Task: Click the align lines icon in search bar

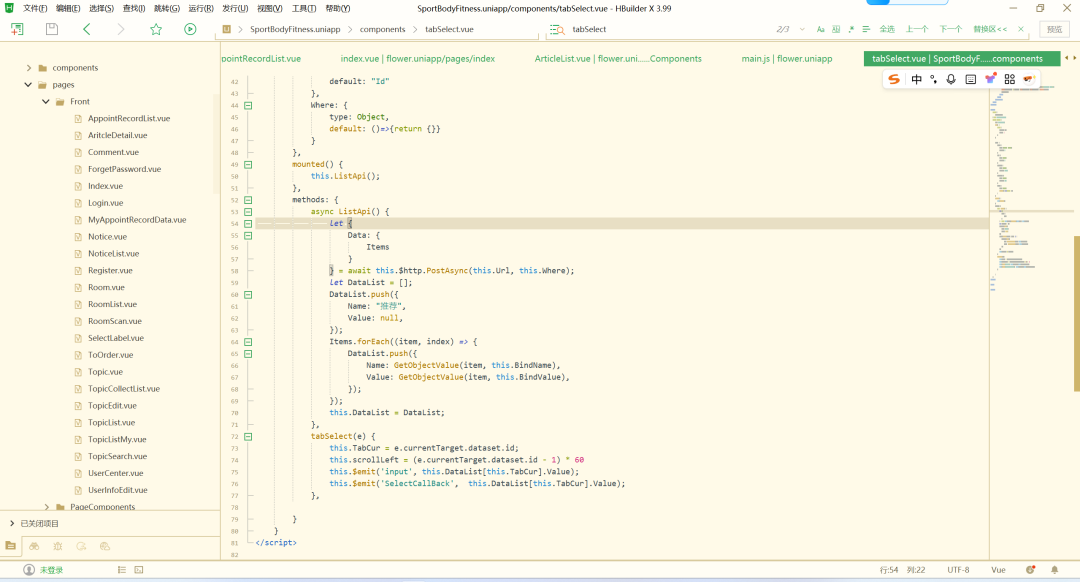Action: (866, 29)
